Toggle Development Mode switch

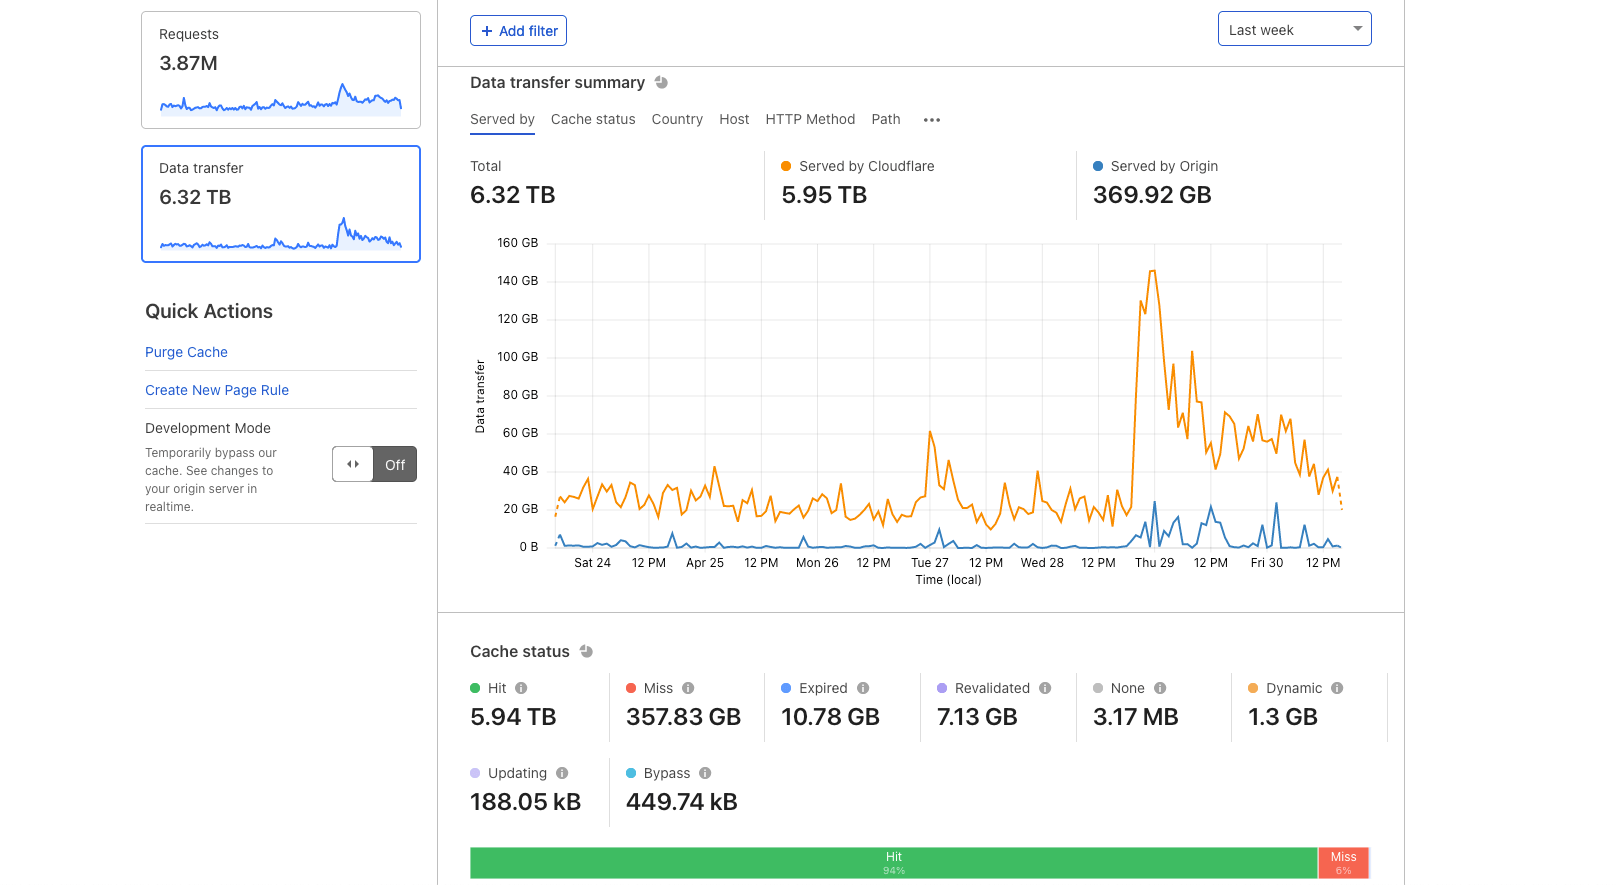pyautogui.click(x=374, y=464)
